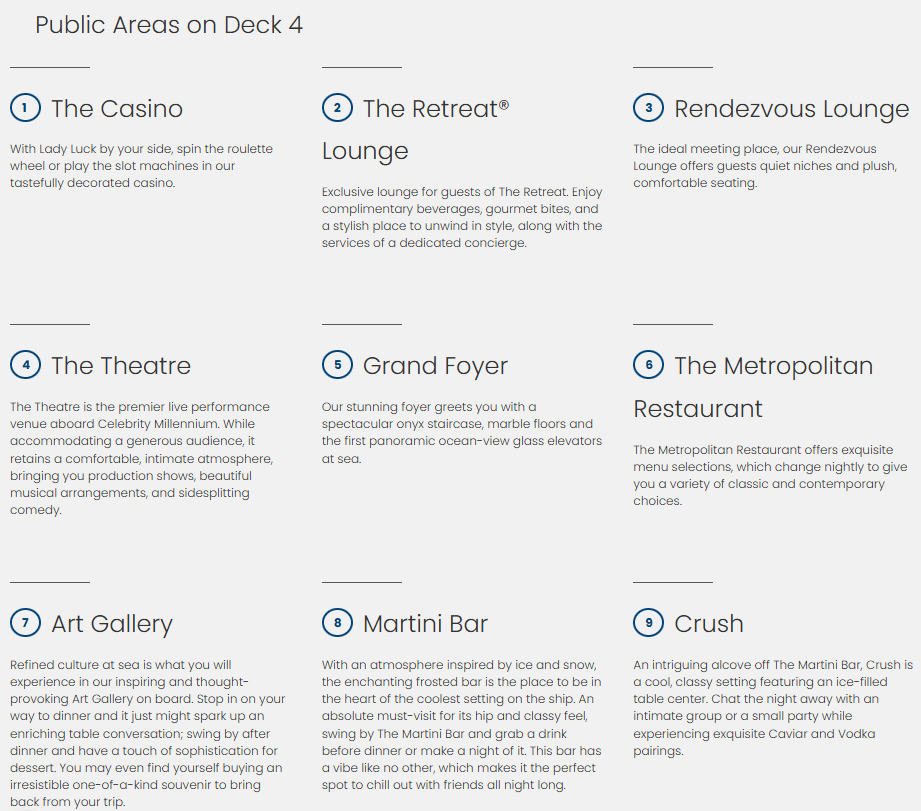Click The Theatre heading
This screenshot has width=921, height=811.
click(x=121, y=366)
